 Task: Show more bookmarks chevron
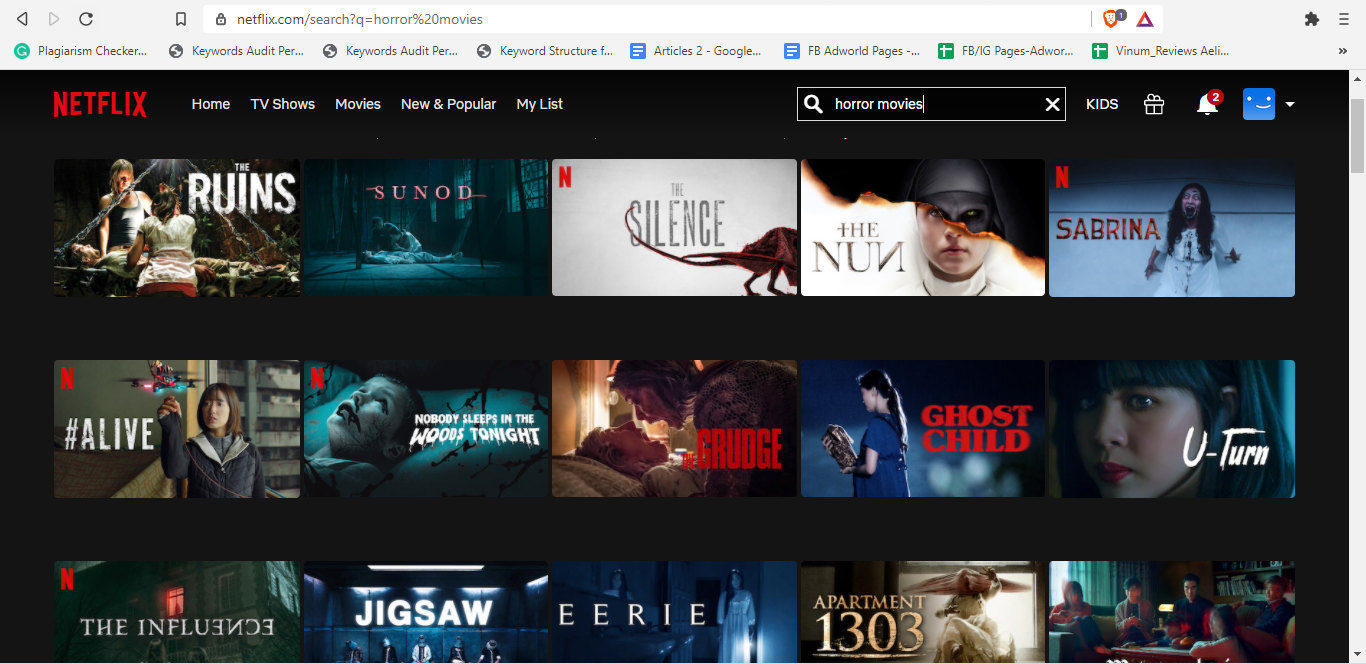(1342, 50)
